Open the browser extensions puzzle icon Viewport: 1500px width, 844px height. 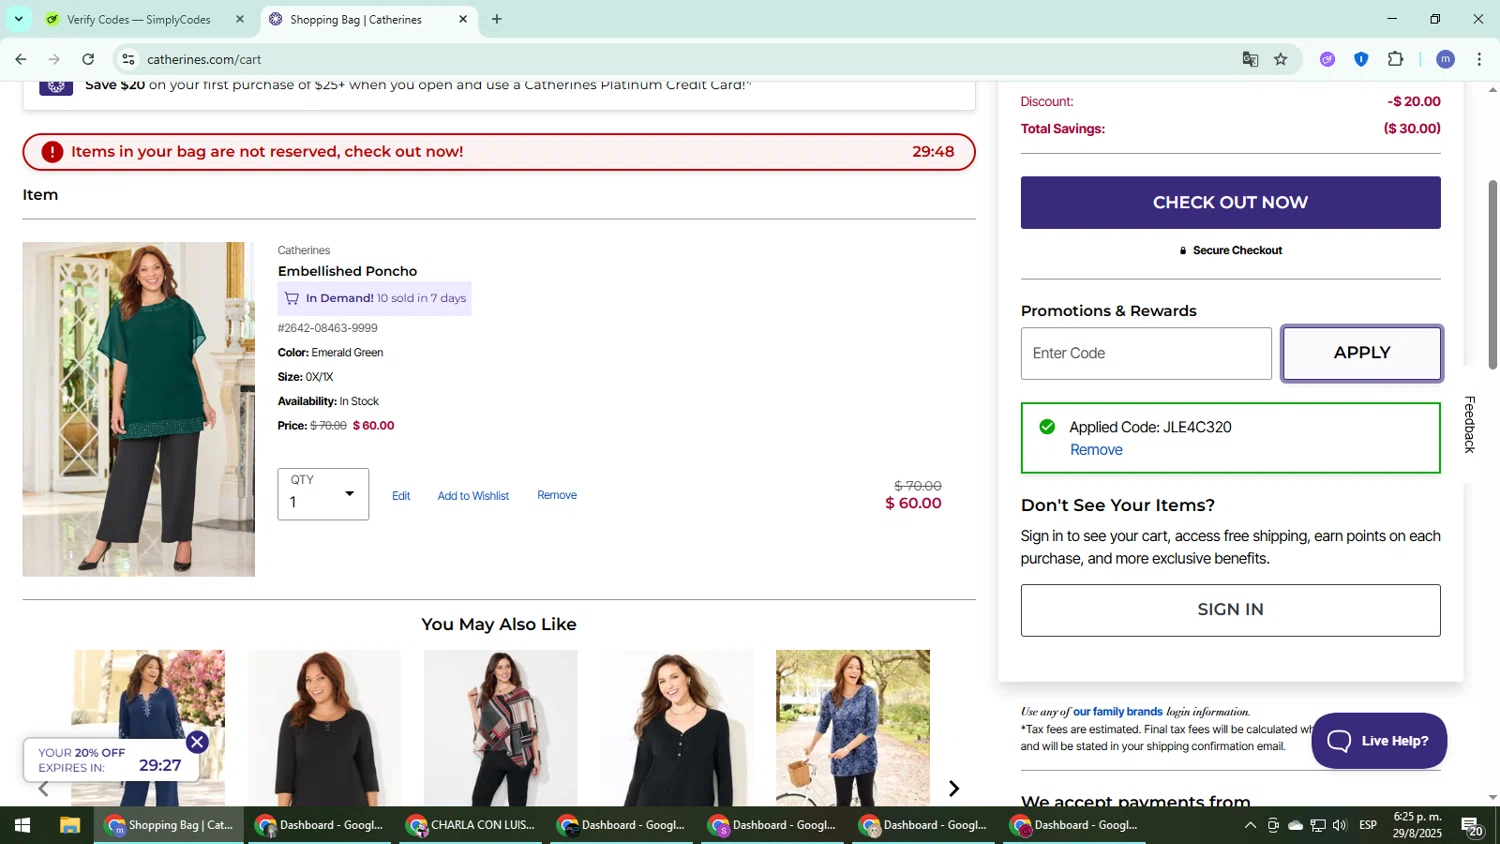pyautogui.click(x=1396, y=59)
